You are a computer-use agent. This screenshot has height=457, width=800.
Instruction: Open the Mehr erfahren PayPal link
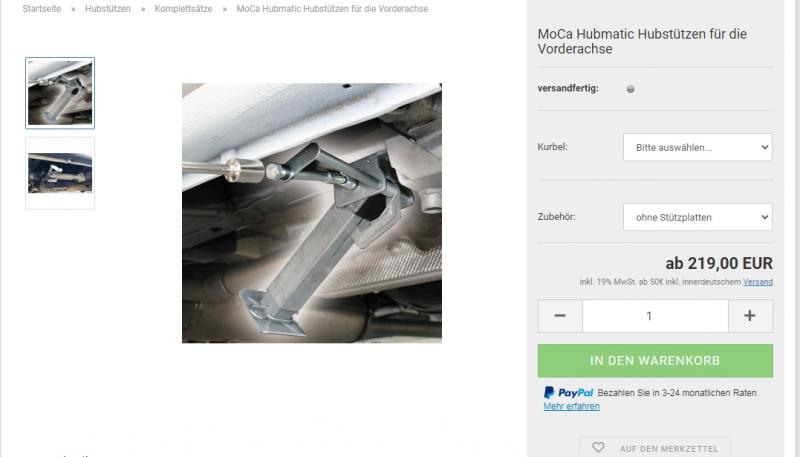click(x=571, y=407)
